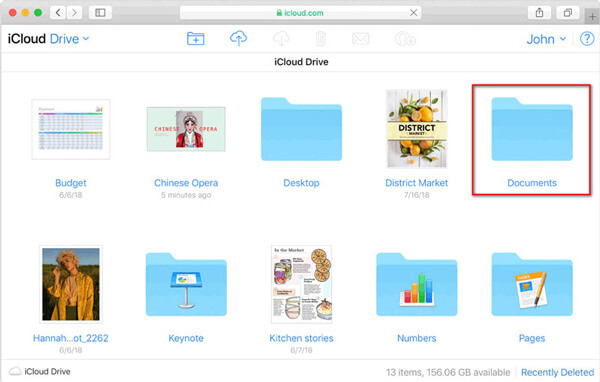This screenshot has height=382, width=600.
Task: Click the Add People share icon
Action: click(x=405, y=39)
